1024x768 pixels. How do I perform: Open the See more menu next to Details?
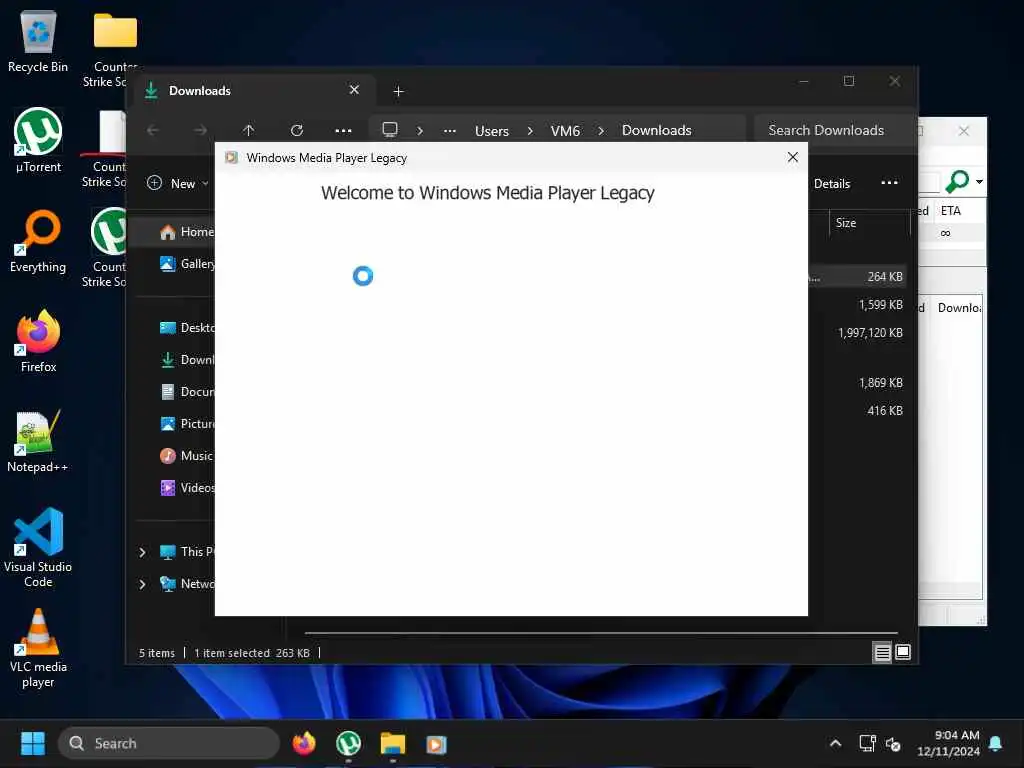pyautogui.click(x=889, y=183)
